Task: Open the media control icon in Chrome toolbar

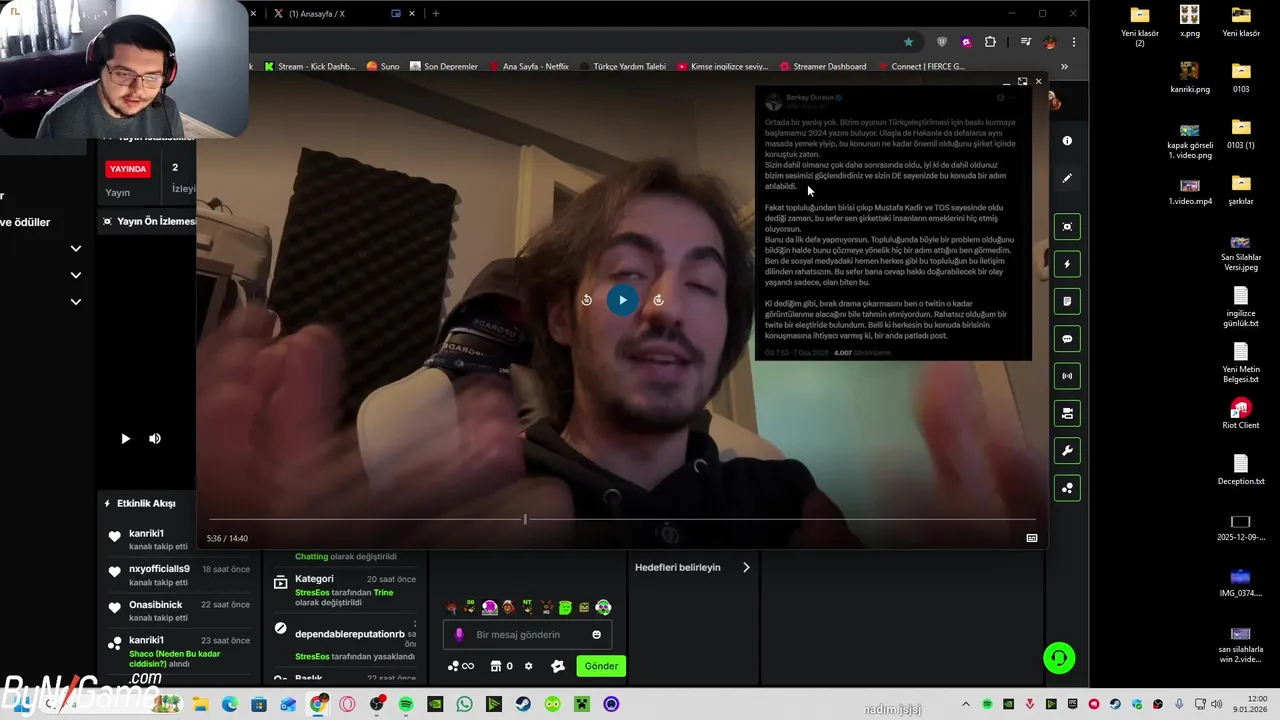Action: click(1026, 42)
